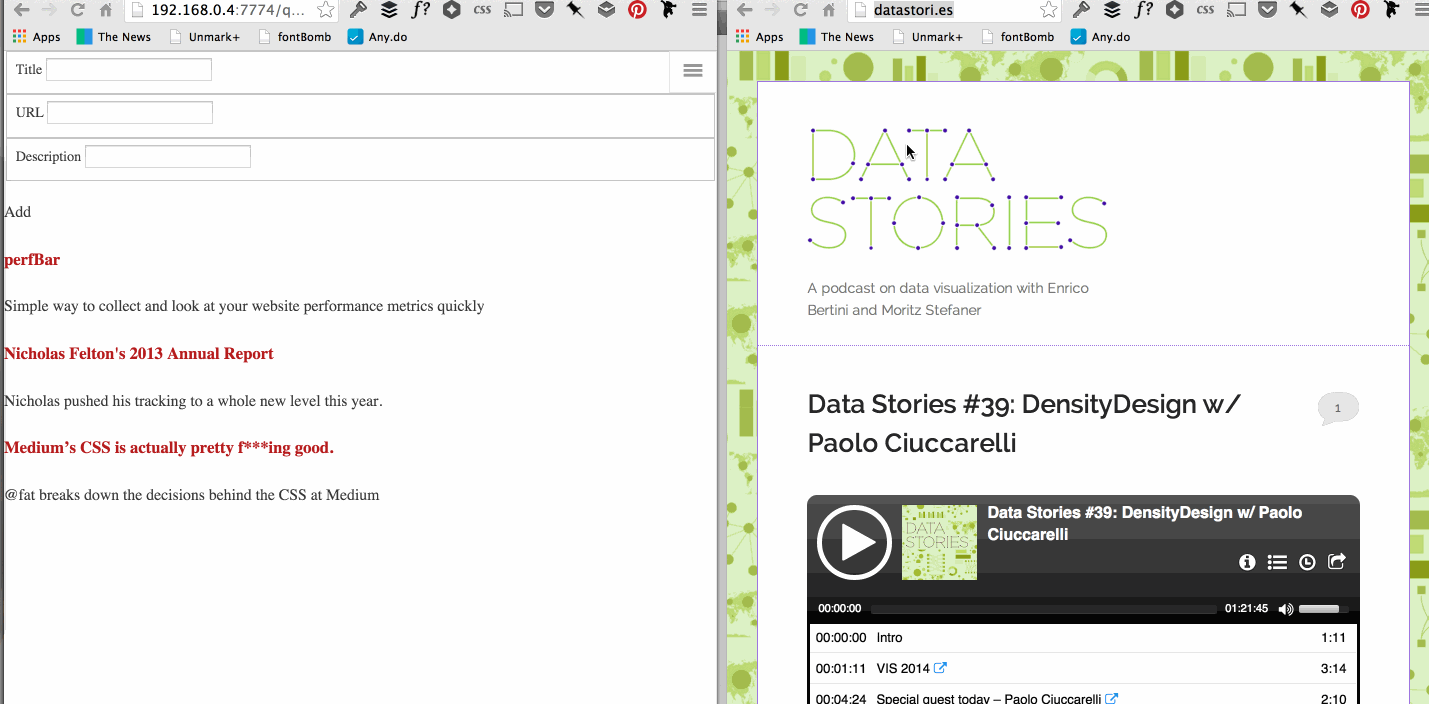Open the key extension in datastori.es window
Screen dimensions: 1429x704
(x=1080, y=10)
